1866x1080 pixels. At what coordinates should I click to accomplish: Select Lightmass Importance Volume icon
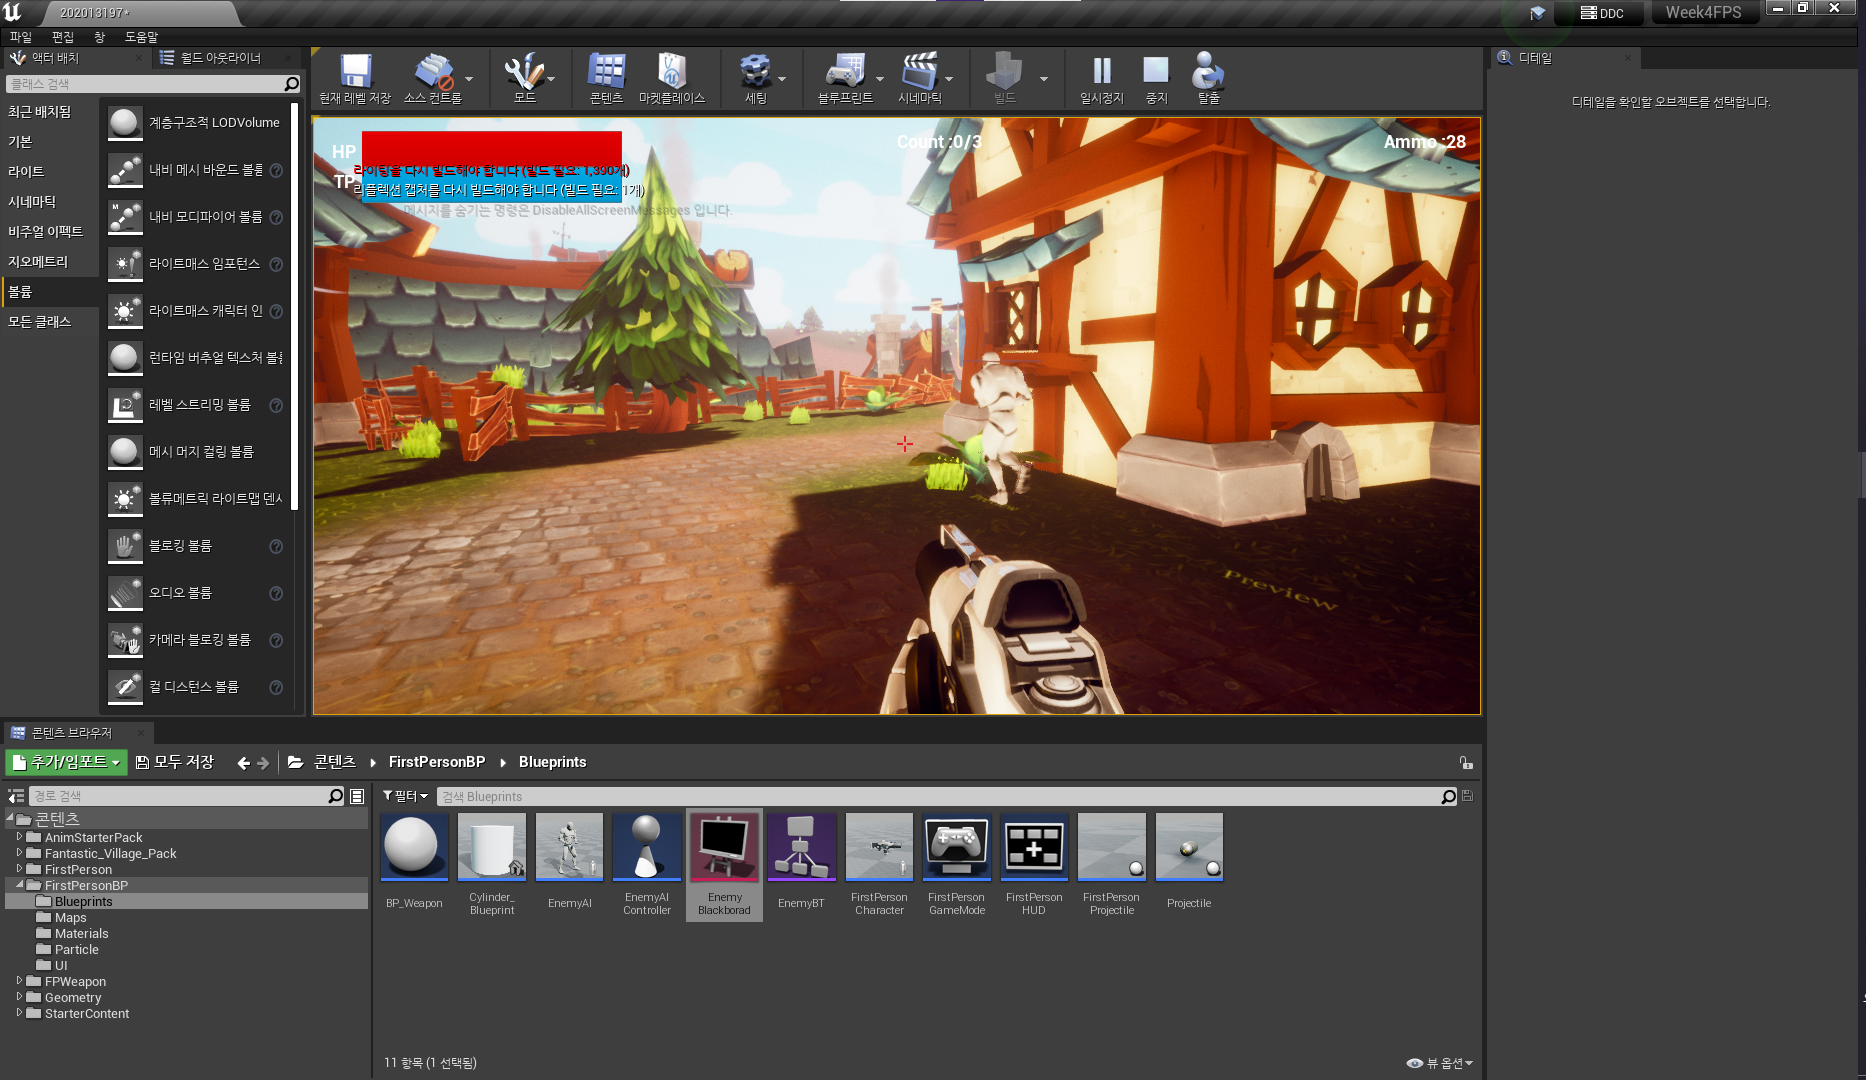pyautogui.click(x=125, y=264)
